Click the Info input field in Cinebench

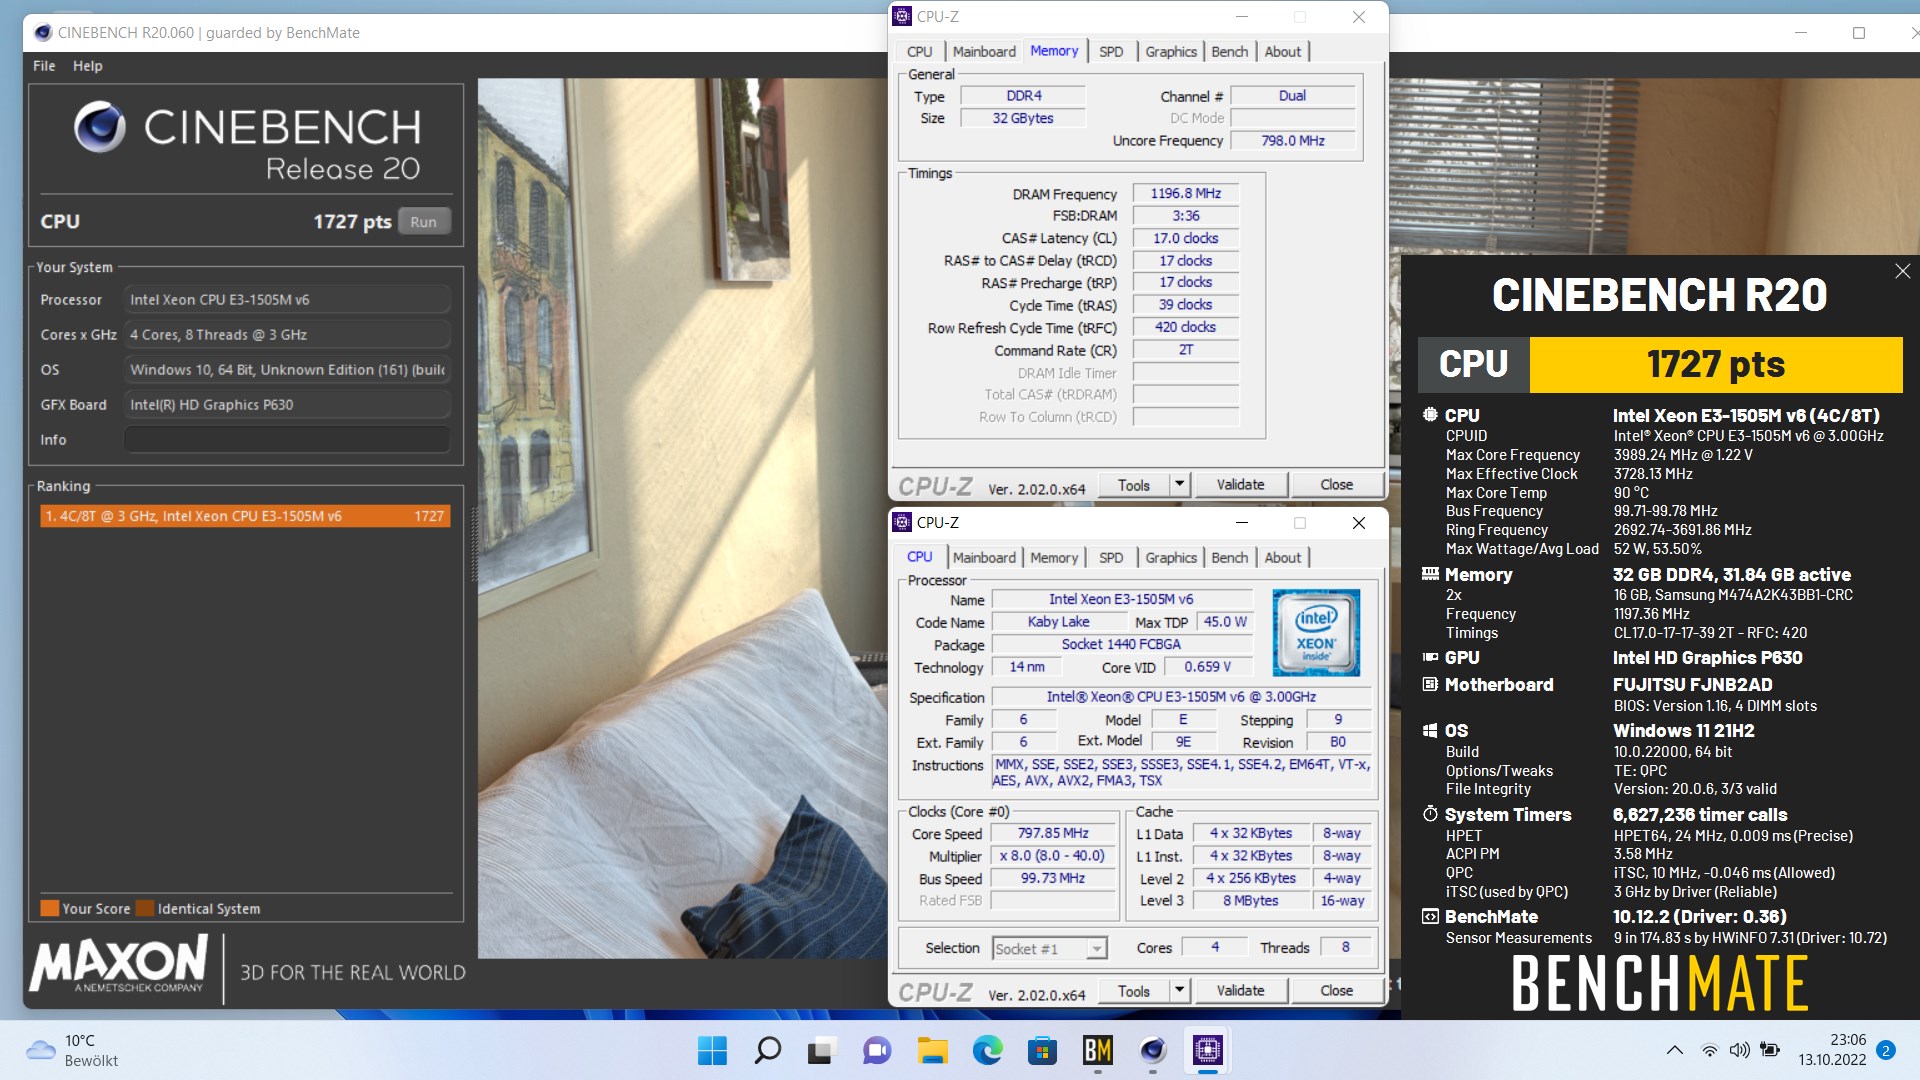point(287,440)
